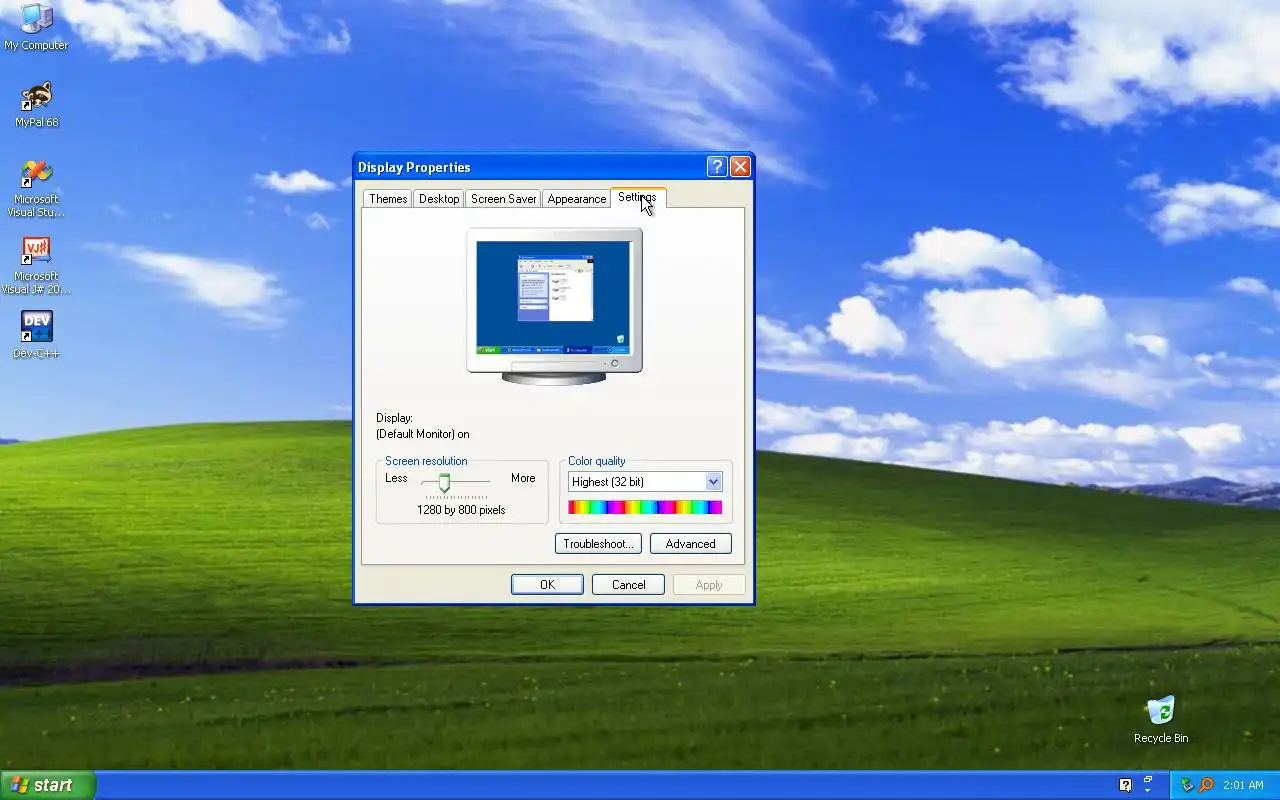
Task: Click the Display Properties help question-mark button
Action: click(x=717, y=167)
